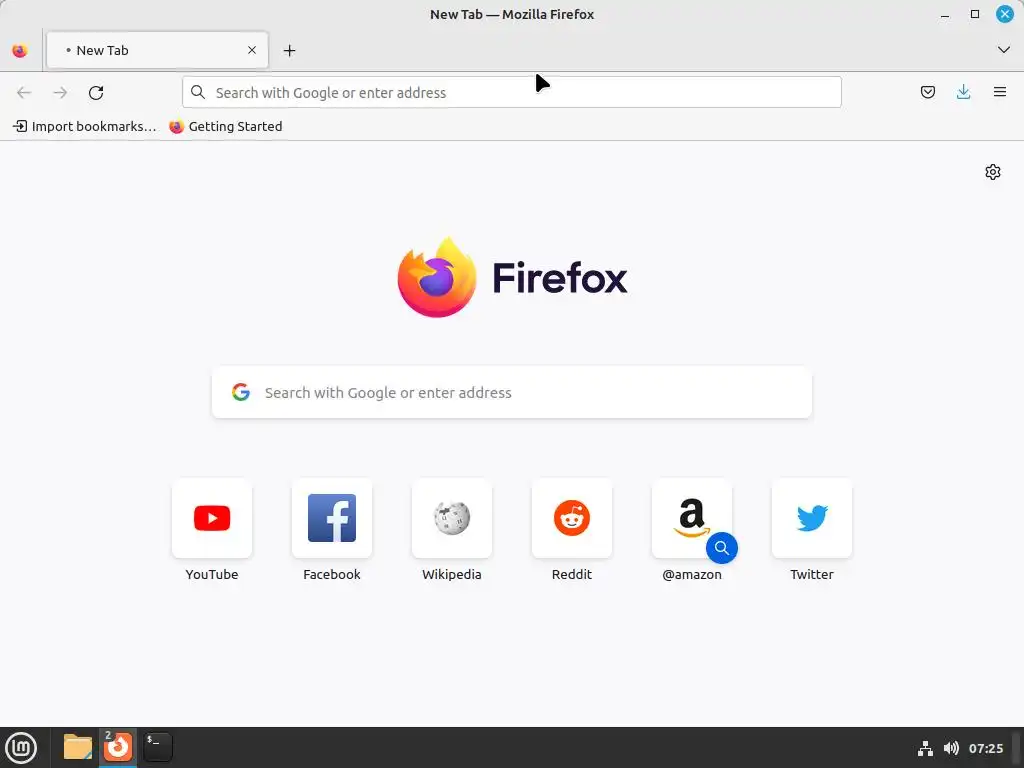1024x768 pixels.
Task: Focus the address bar field
Action: (x=511, y=92)
